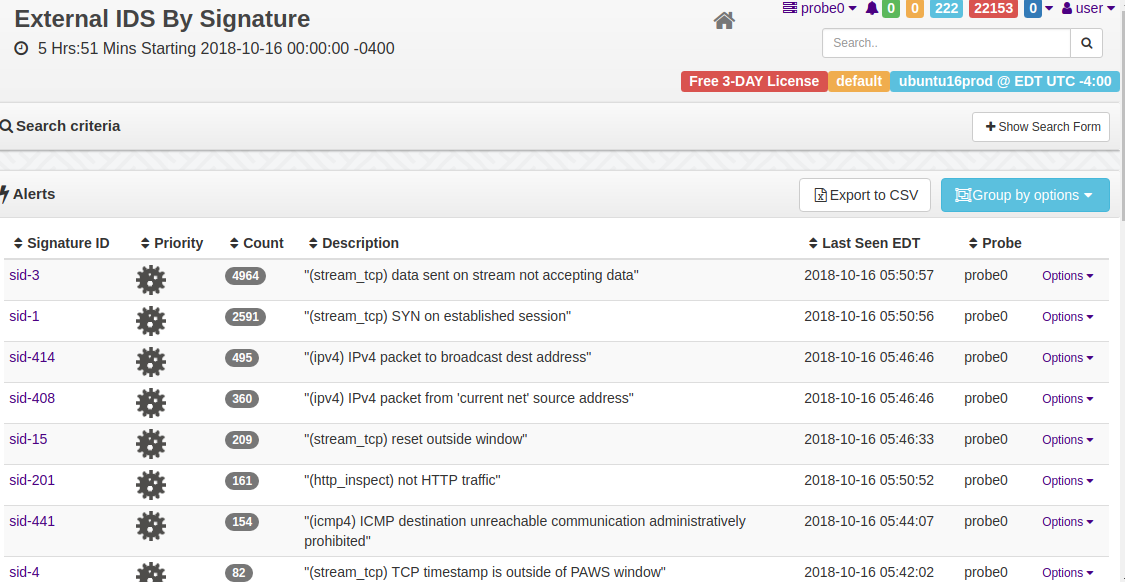Screen dimensions: 1125x582
Task: Open the blue 0 counter dropdown
Action: (1038, 9)
